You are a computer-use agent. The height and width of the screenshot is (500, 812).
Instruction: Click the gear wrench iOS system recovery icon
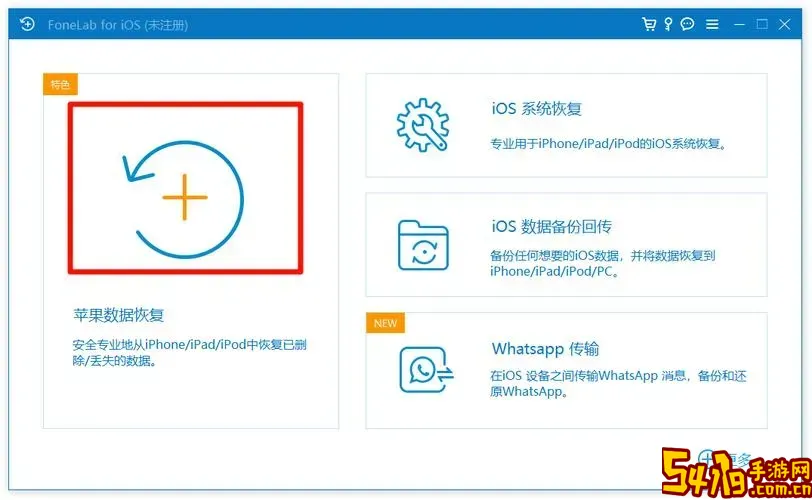pyautogui.click(x=423, y=125)
